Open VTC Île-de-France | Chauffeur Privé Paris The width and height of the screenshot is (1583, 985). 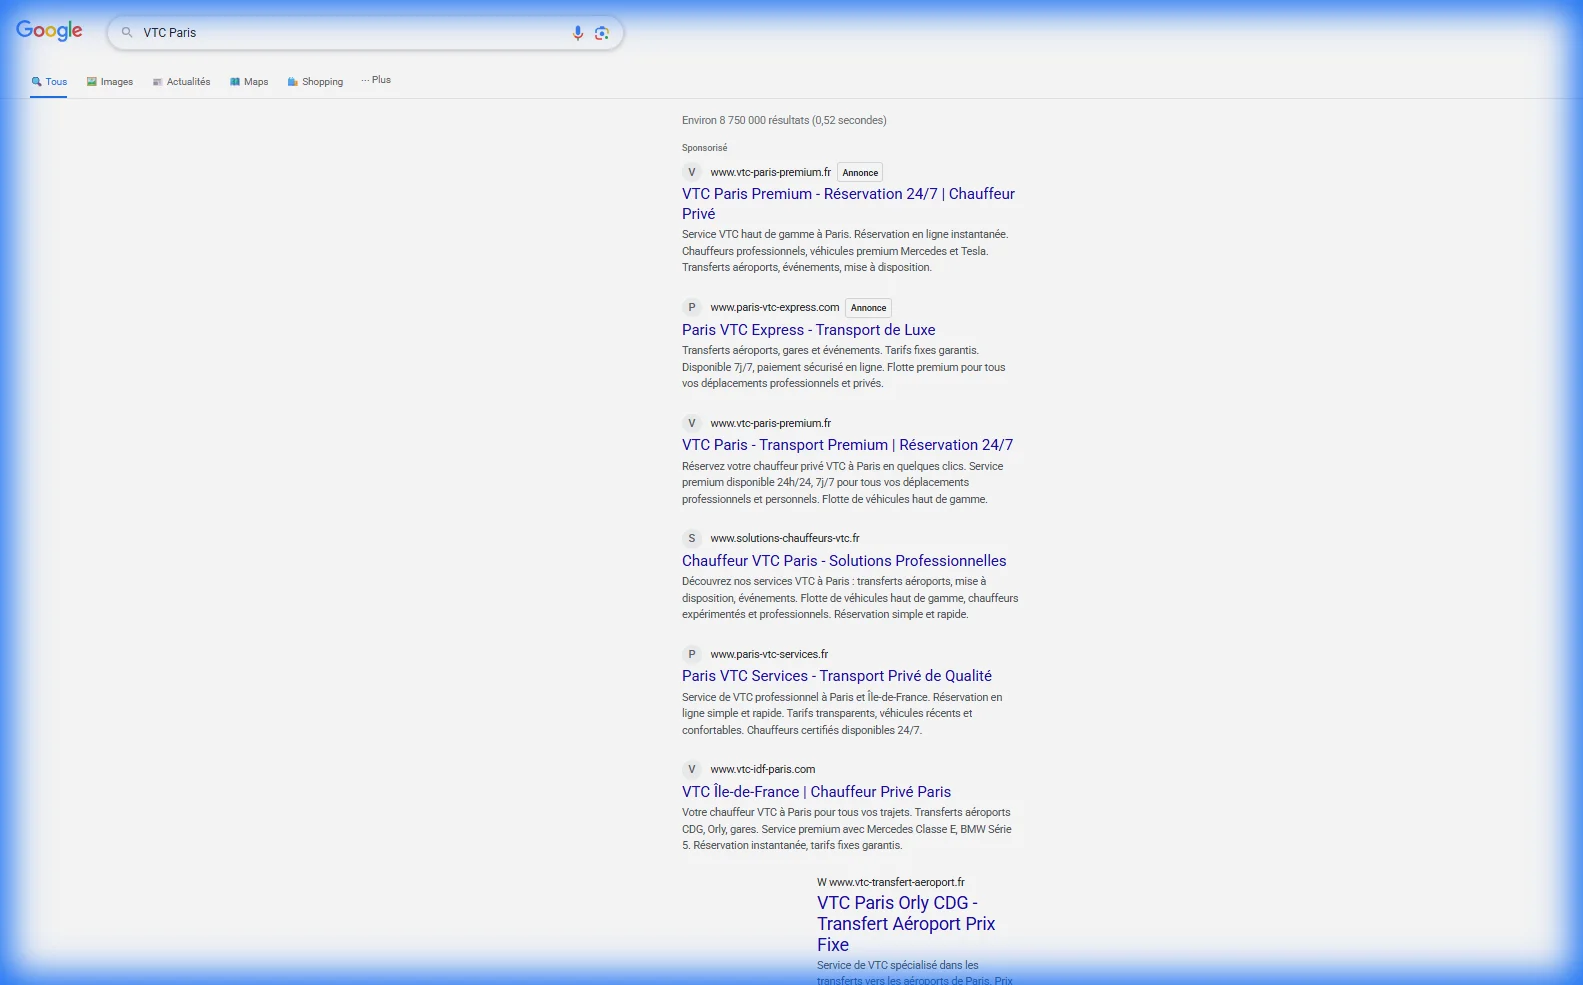click(816, 792)
